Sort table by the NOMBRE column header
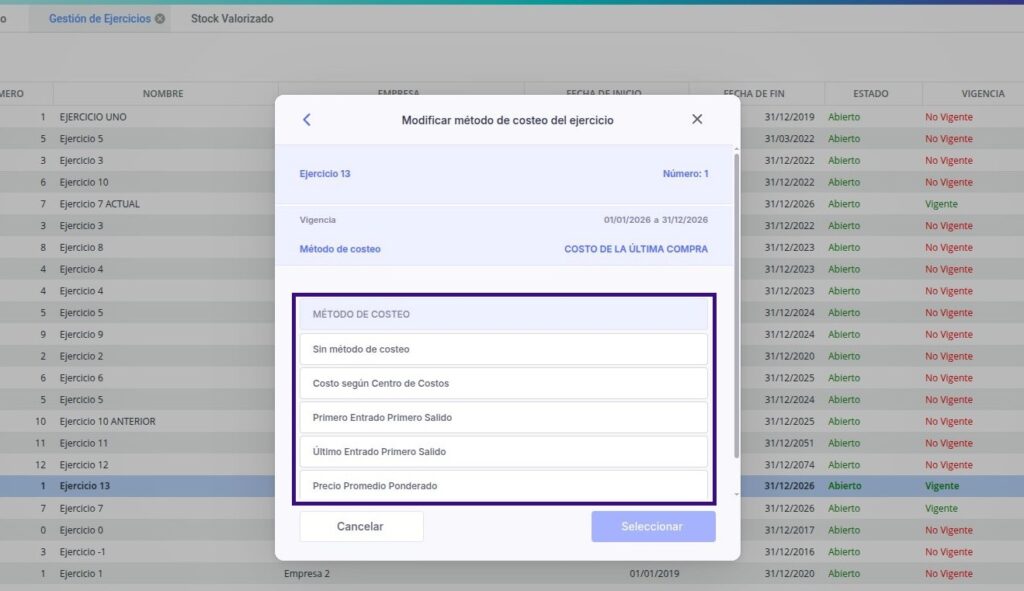This screenshot has height=591, width=1024. pyautogui.click(x=163, y=94)
